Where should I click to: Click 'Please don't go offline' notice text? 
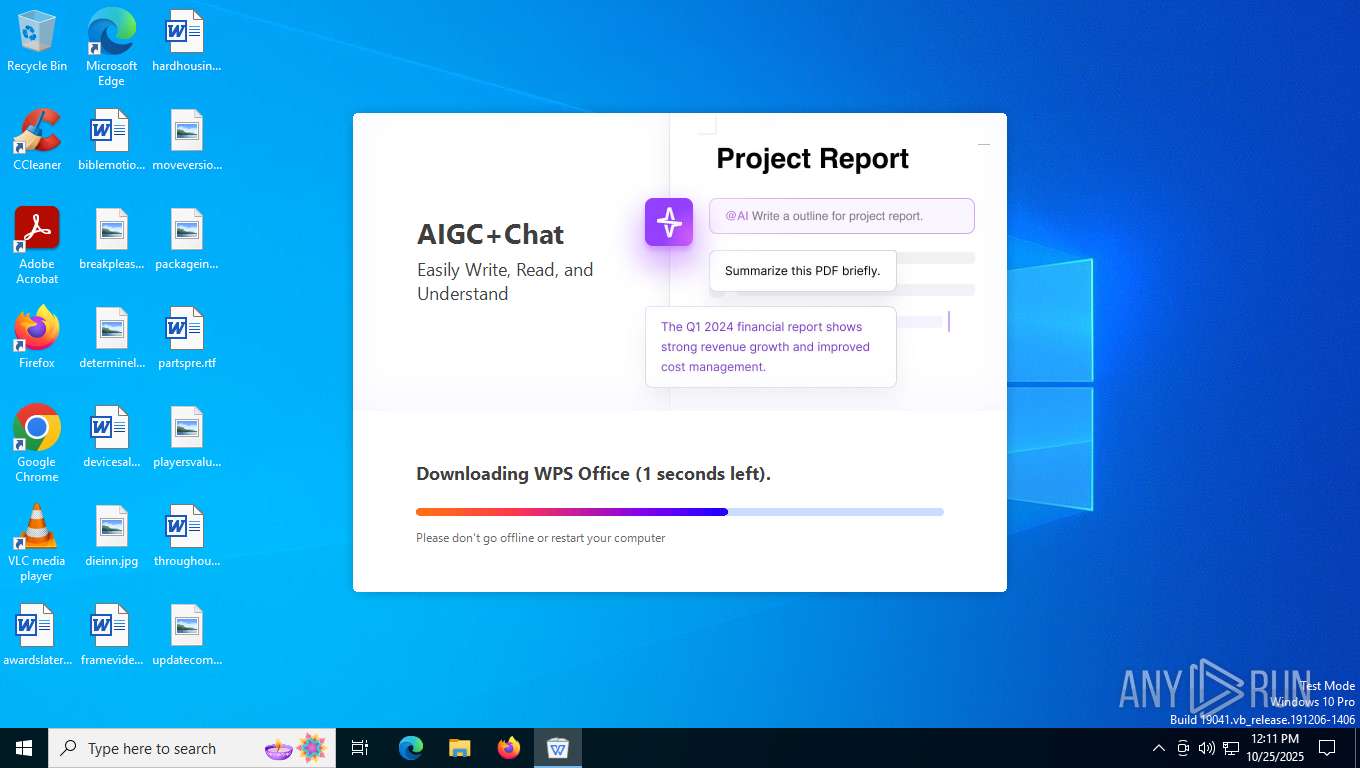tap(541, 538)
